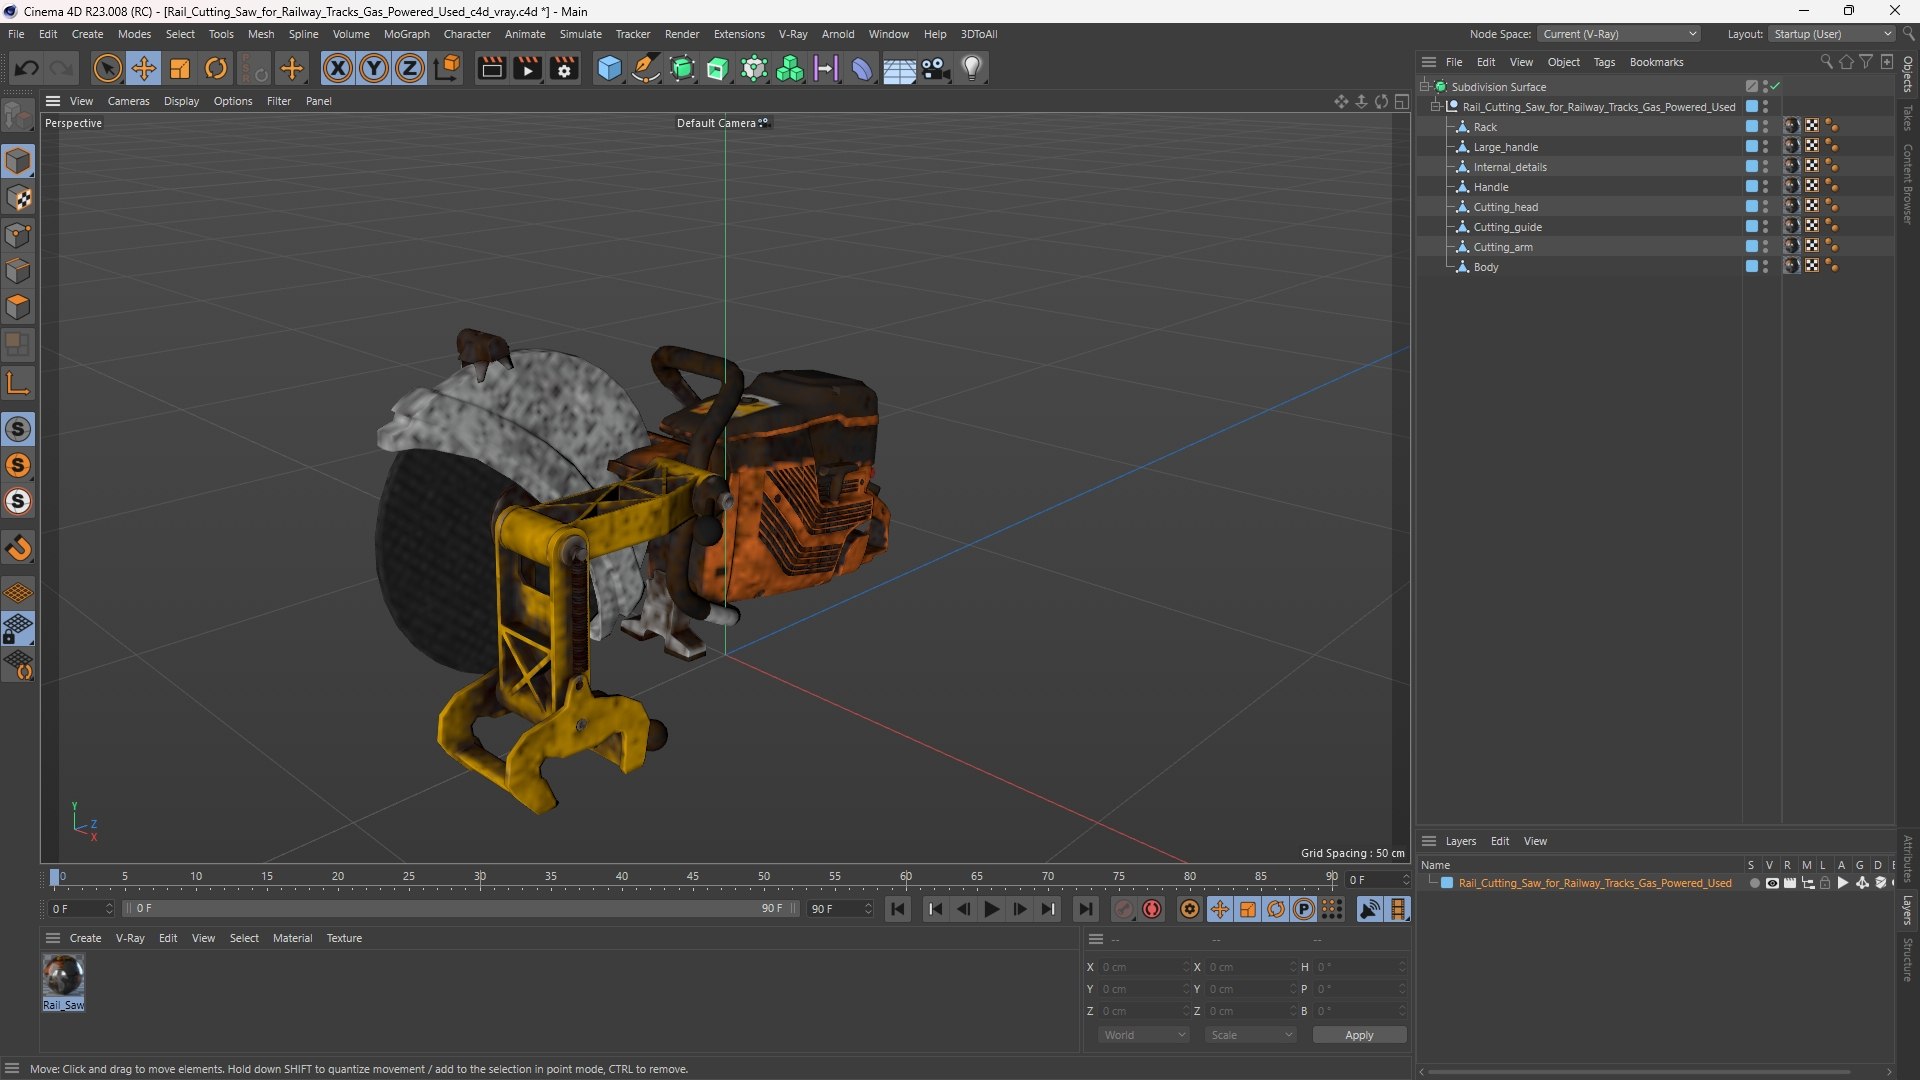Select the Move tool icon
The image size is (1920, 1080).
click(144, 68)
